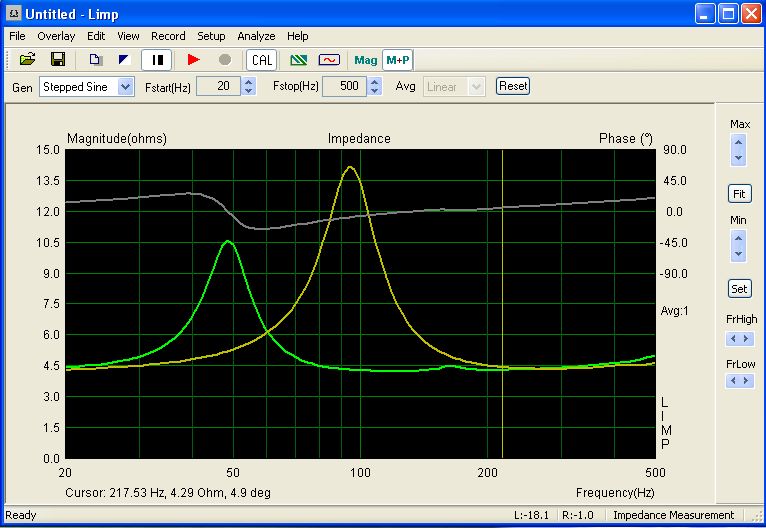Open the Analyze menu
766x528 pixels.
(x=256, y=36)
